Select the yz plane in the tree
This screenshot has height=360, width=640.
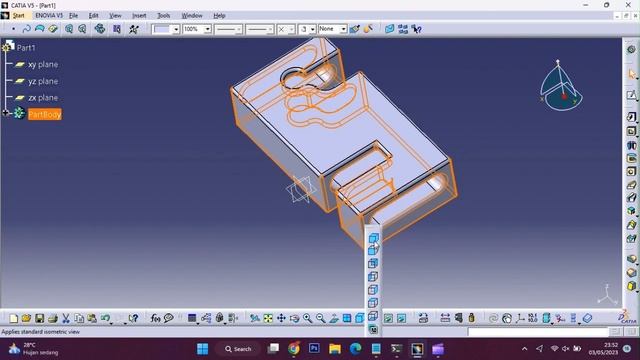tap(43, 81)
